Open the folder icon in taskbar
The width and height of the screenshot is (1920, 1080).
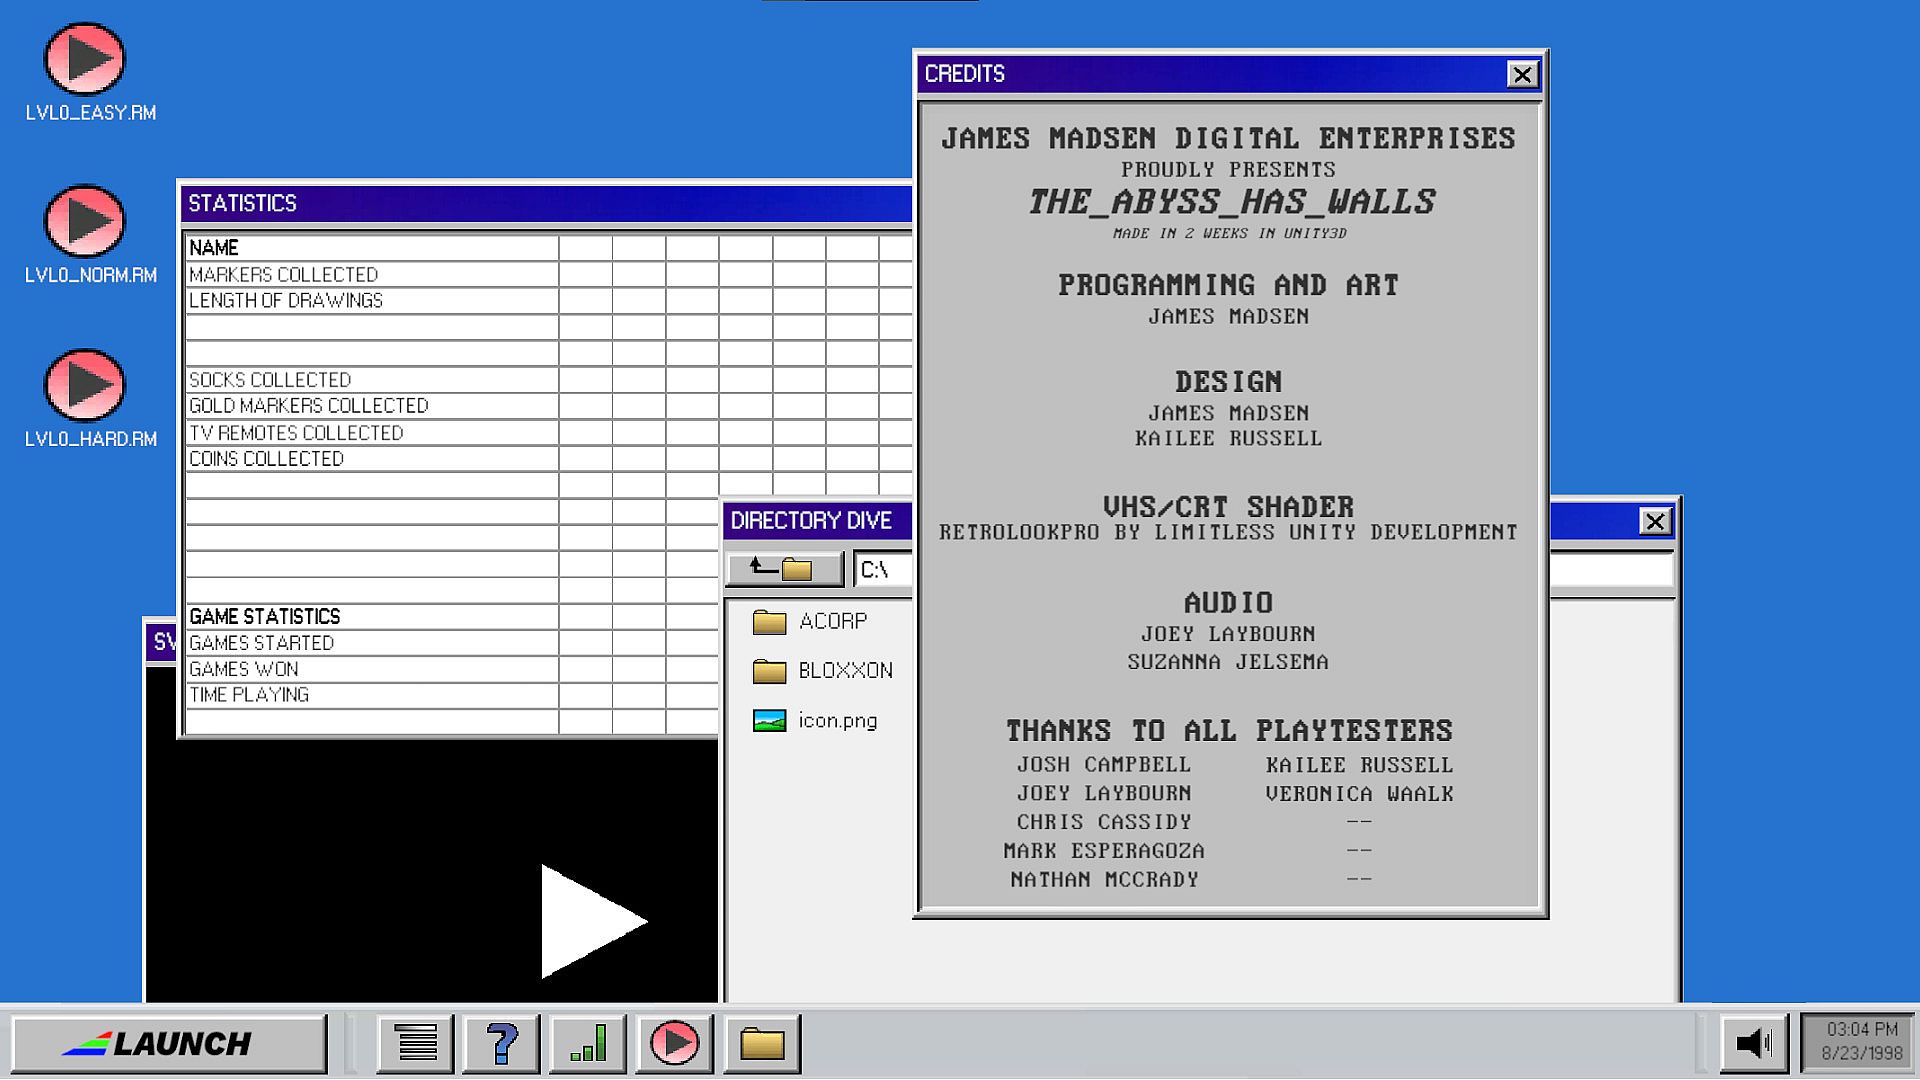762,1043
